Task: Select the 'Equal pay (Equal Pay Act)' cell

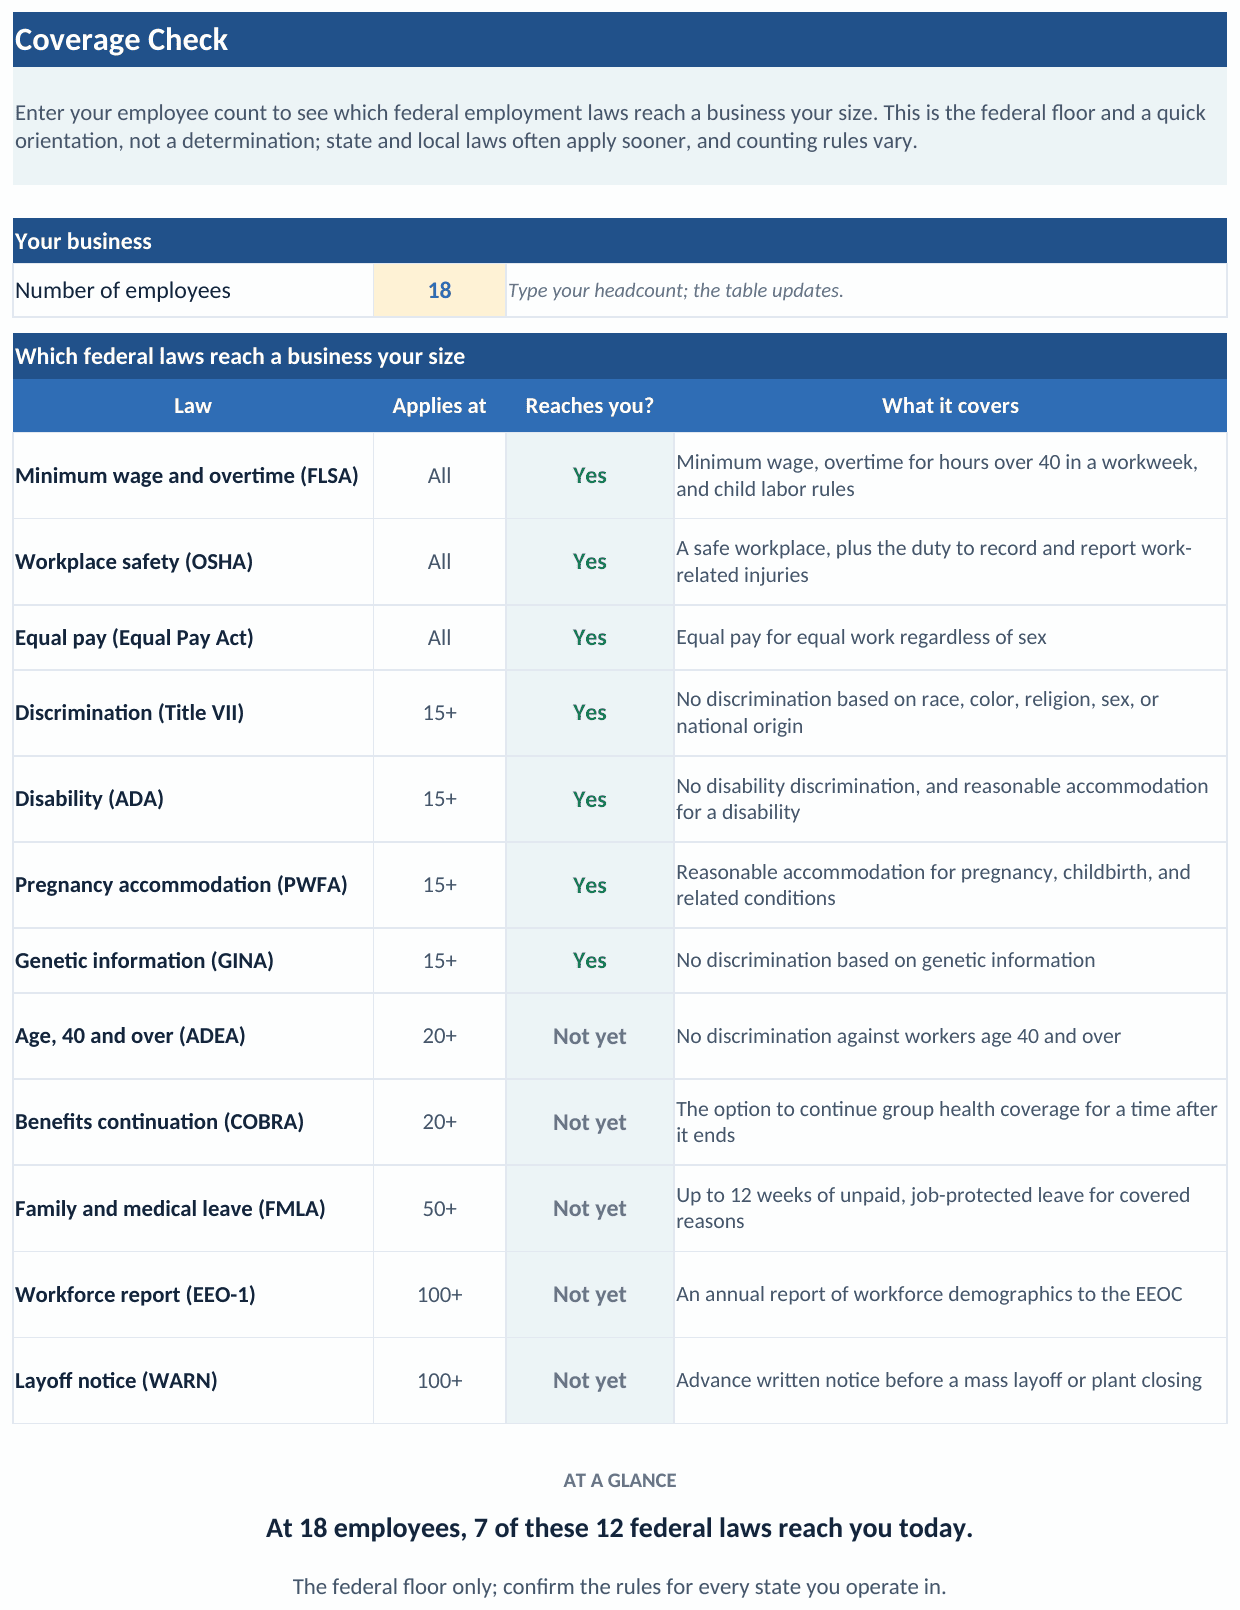Action: pos(193,638)
